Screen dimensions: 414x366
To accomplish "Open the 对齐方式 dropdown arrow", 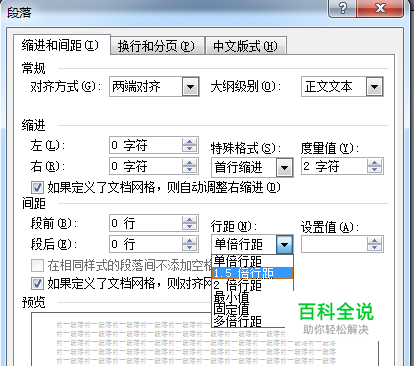I will tap(191, 87).
